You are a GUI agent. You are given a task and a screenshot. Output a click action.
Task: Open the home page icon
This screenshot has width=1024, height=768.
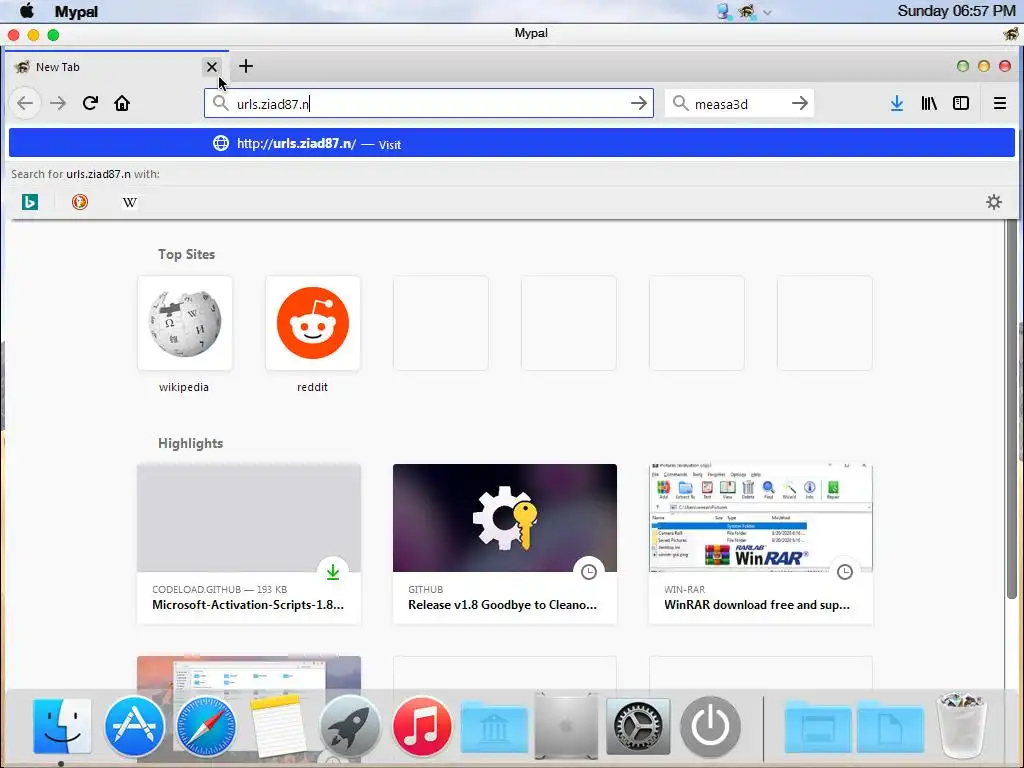122,103
